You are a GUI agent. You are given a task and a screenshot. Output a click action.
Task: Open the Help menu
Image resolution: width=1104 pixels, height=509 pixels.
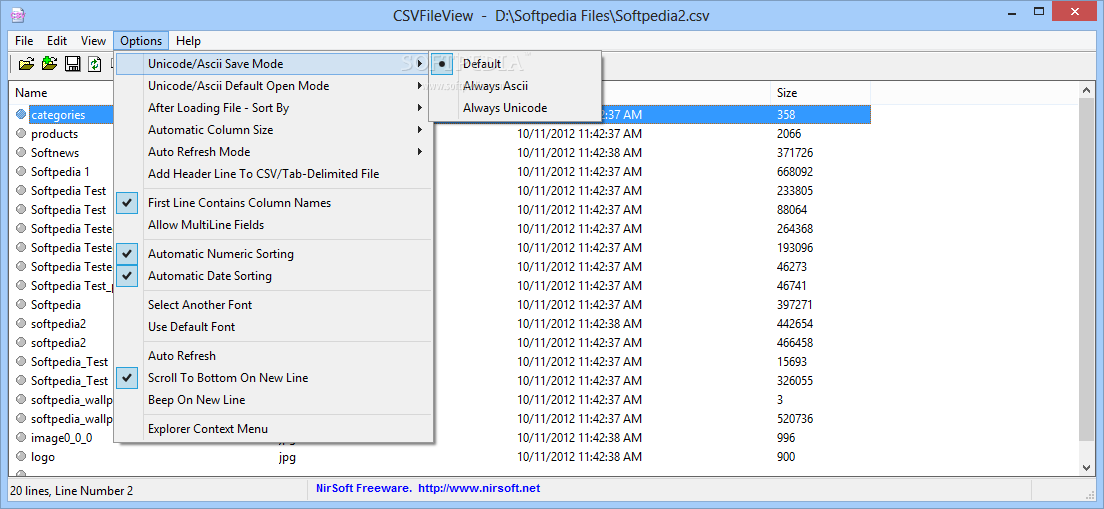[188, 41]
